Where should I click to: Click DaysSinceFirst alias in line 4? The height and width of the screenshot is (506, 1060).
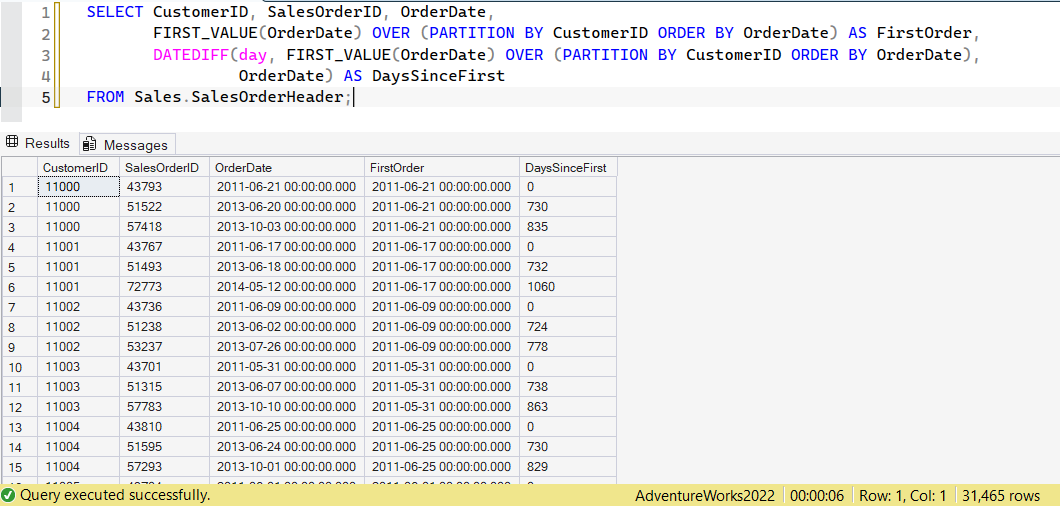439,76
